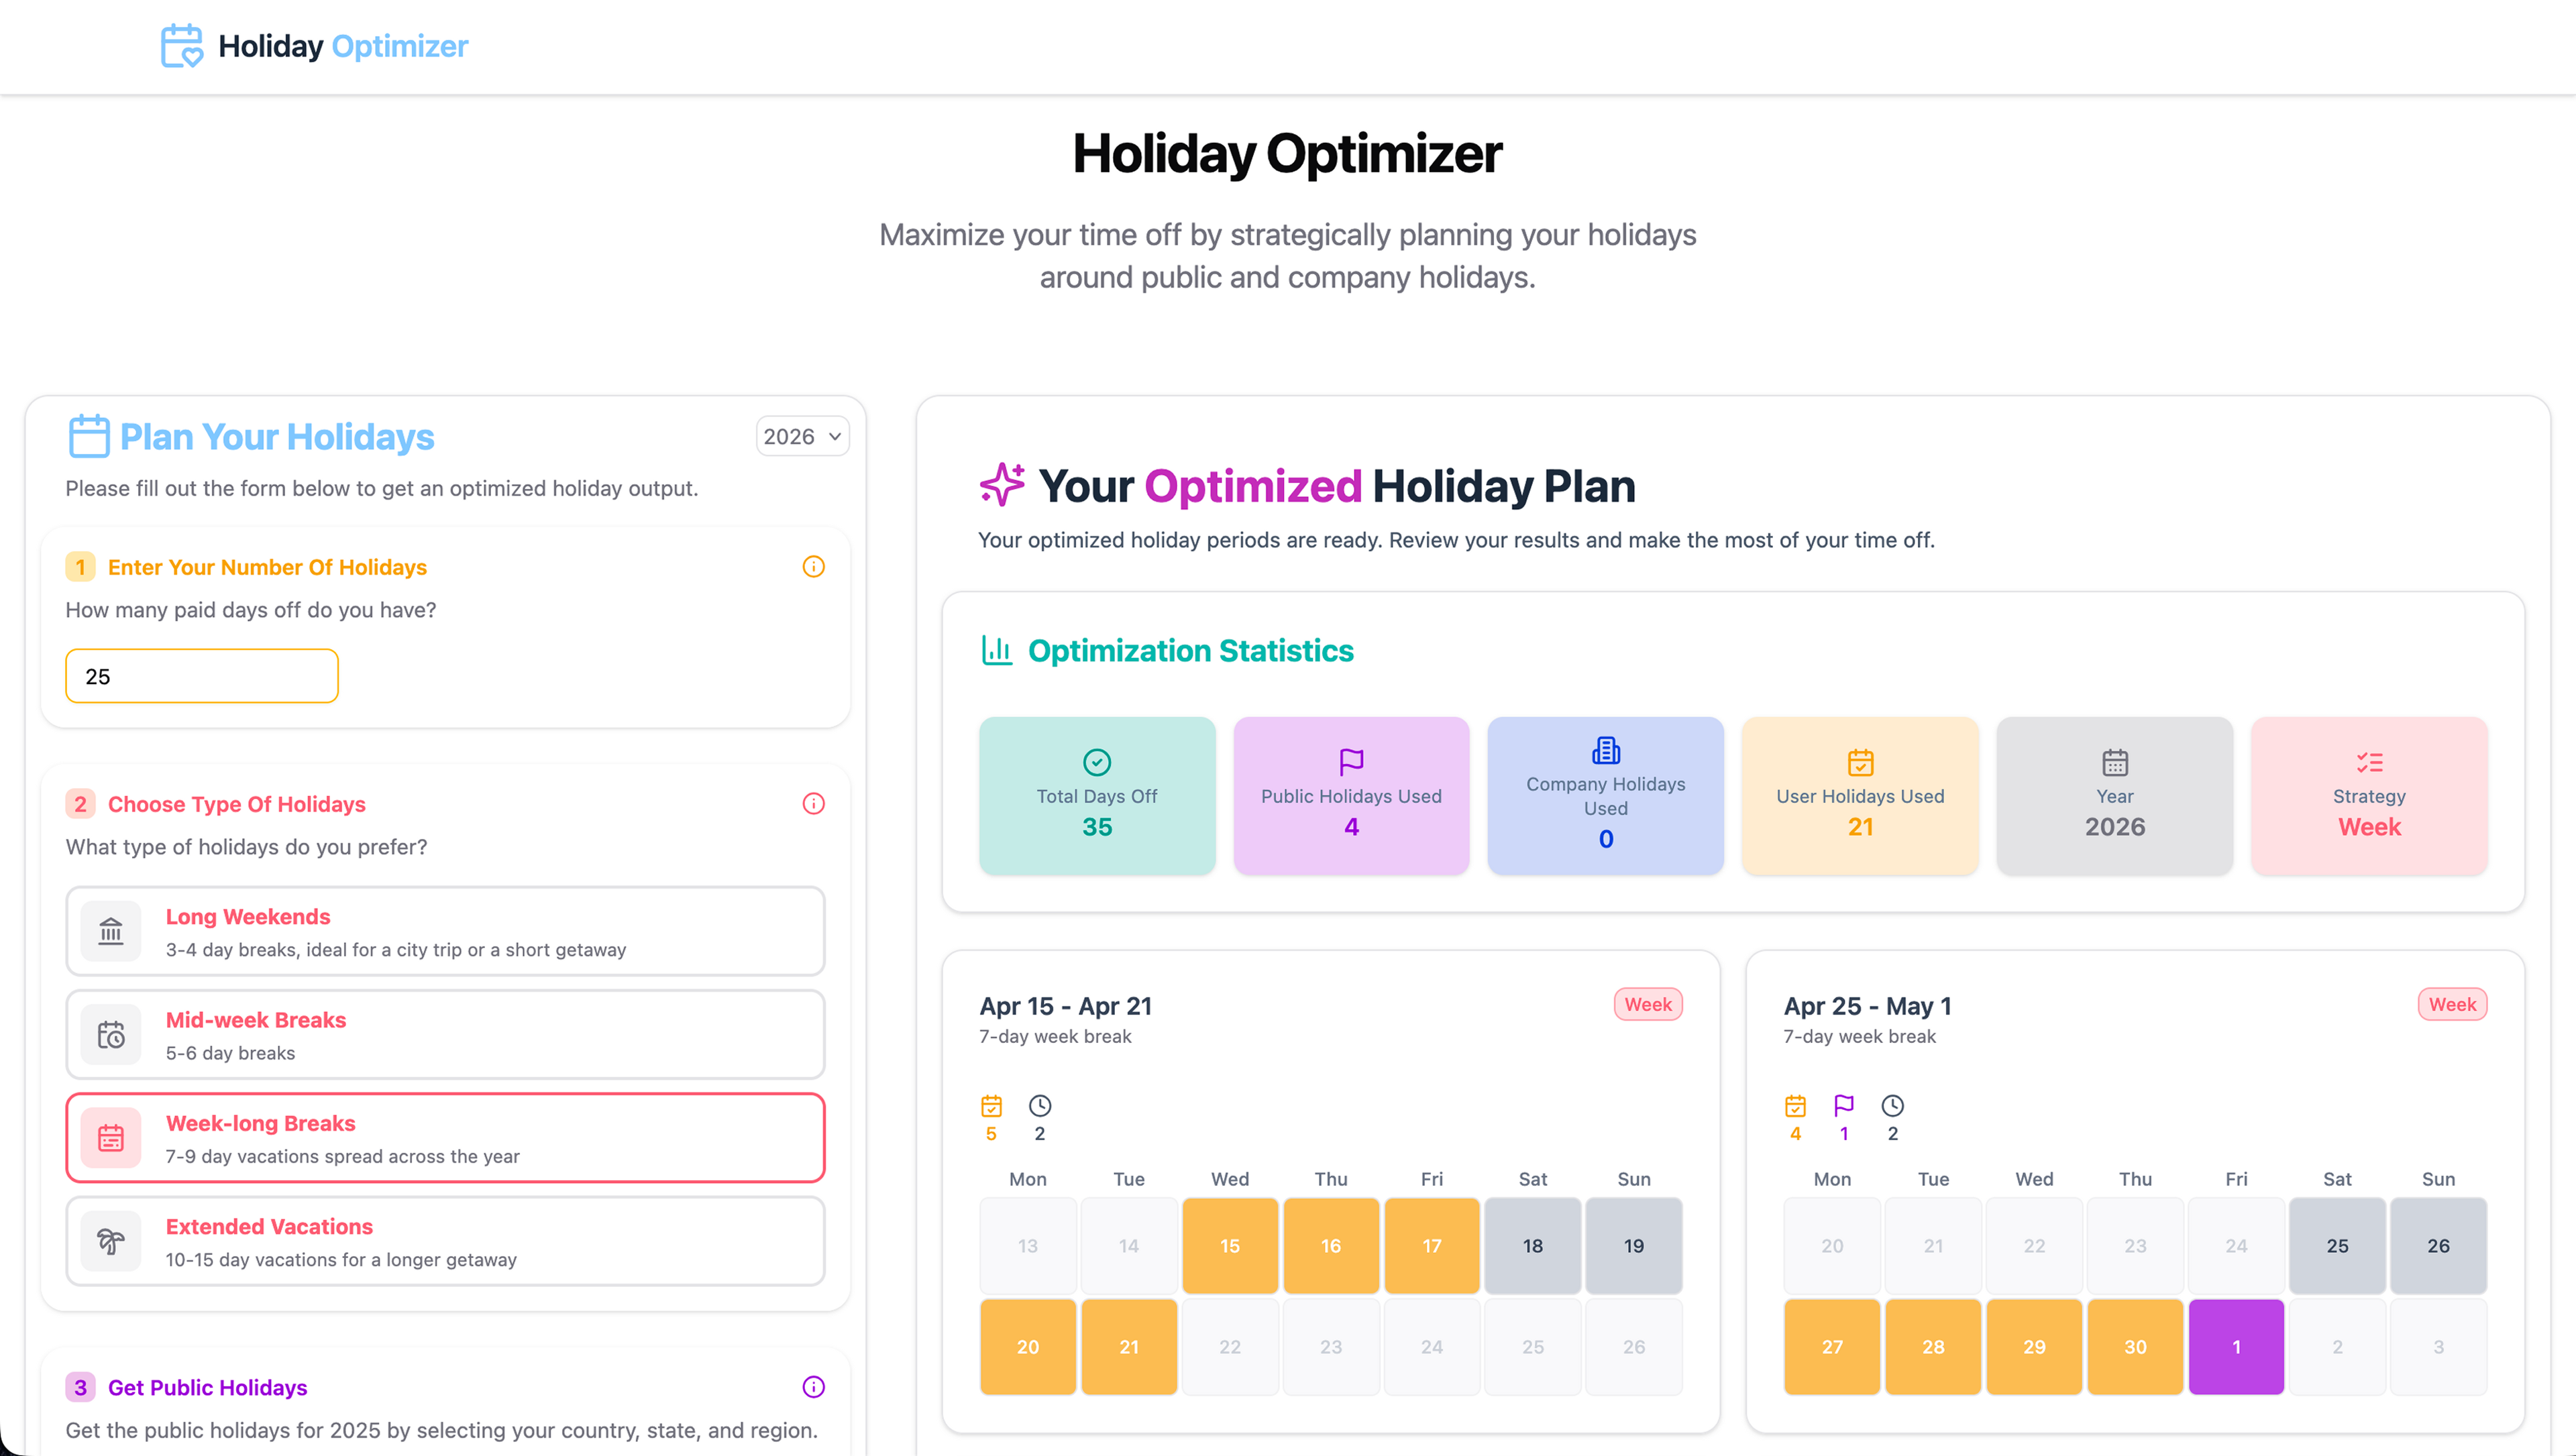Open the year 2026 dropdown

[802, 436]
